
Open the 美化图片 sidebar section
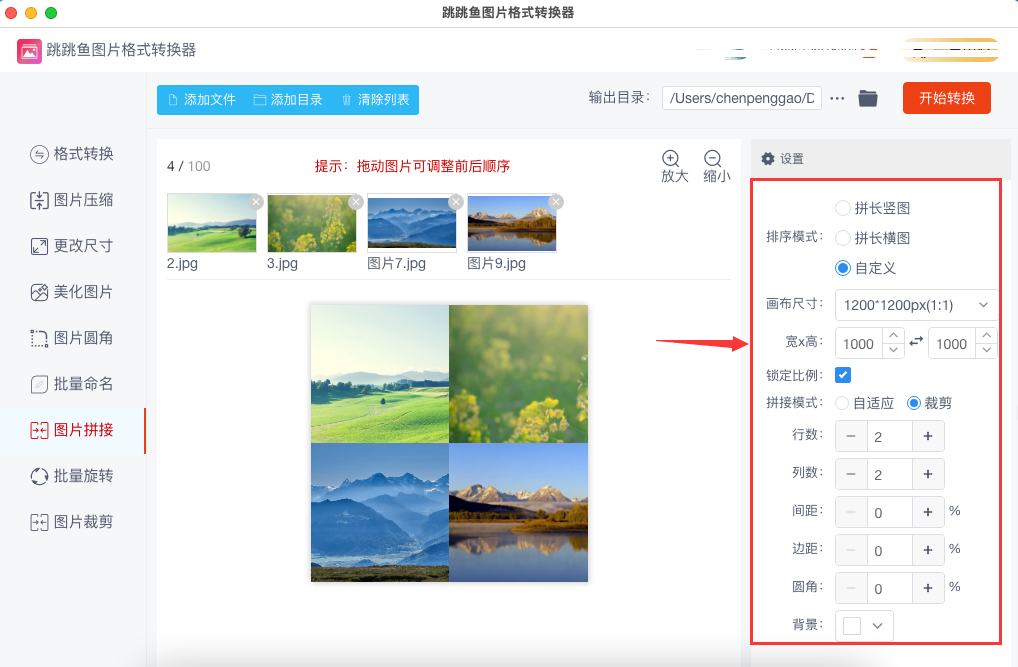coord(72,292)
